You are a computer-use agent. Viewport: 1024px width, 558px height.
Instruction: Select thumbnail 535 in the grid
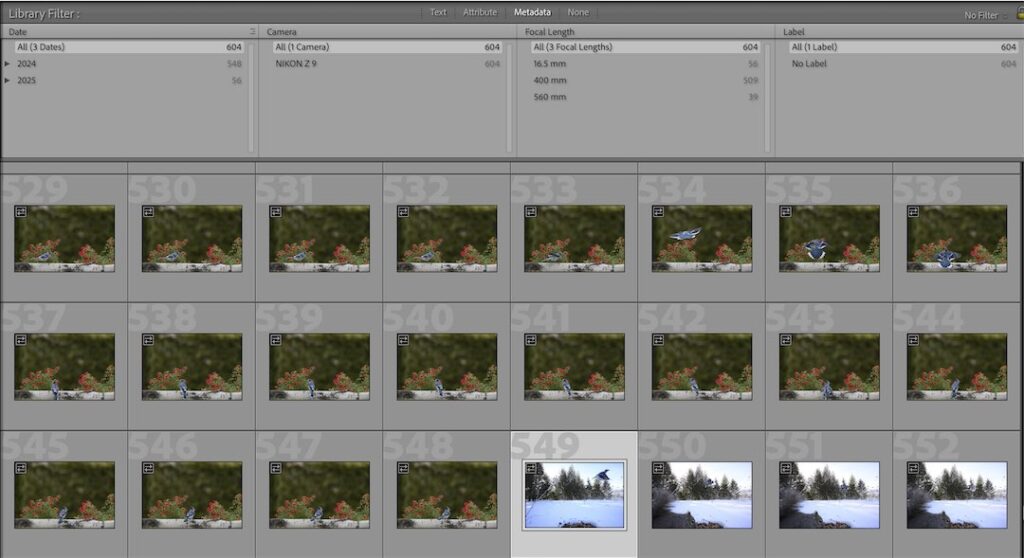click(829, 238)
